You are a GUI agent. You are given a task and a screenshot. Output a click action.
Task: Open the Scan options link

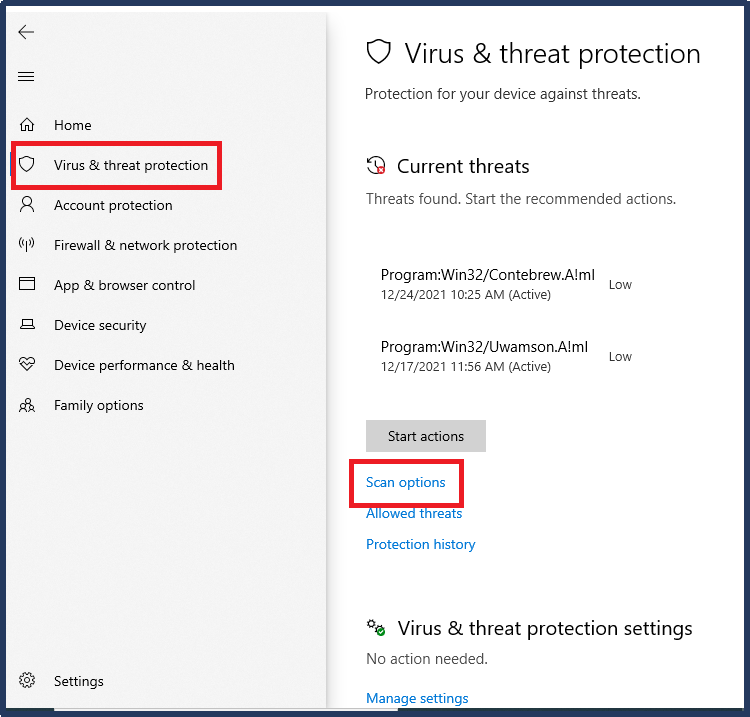point(406,482)
